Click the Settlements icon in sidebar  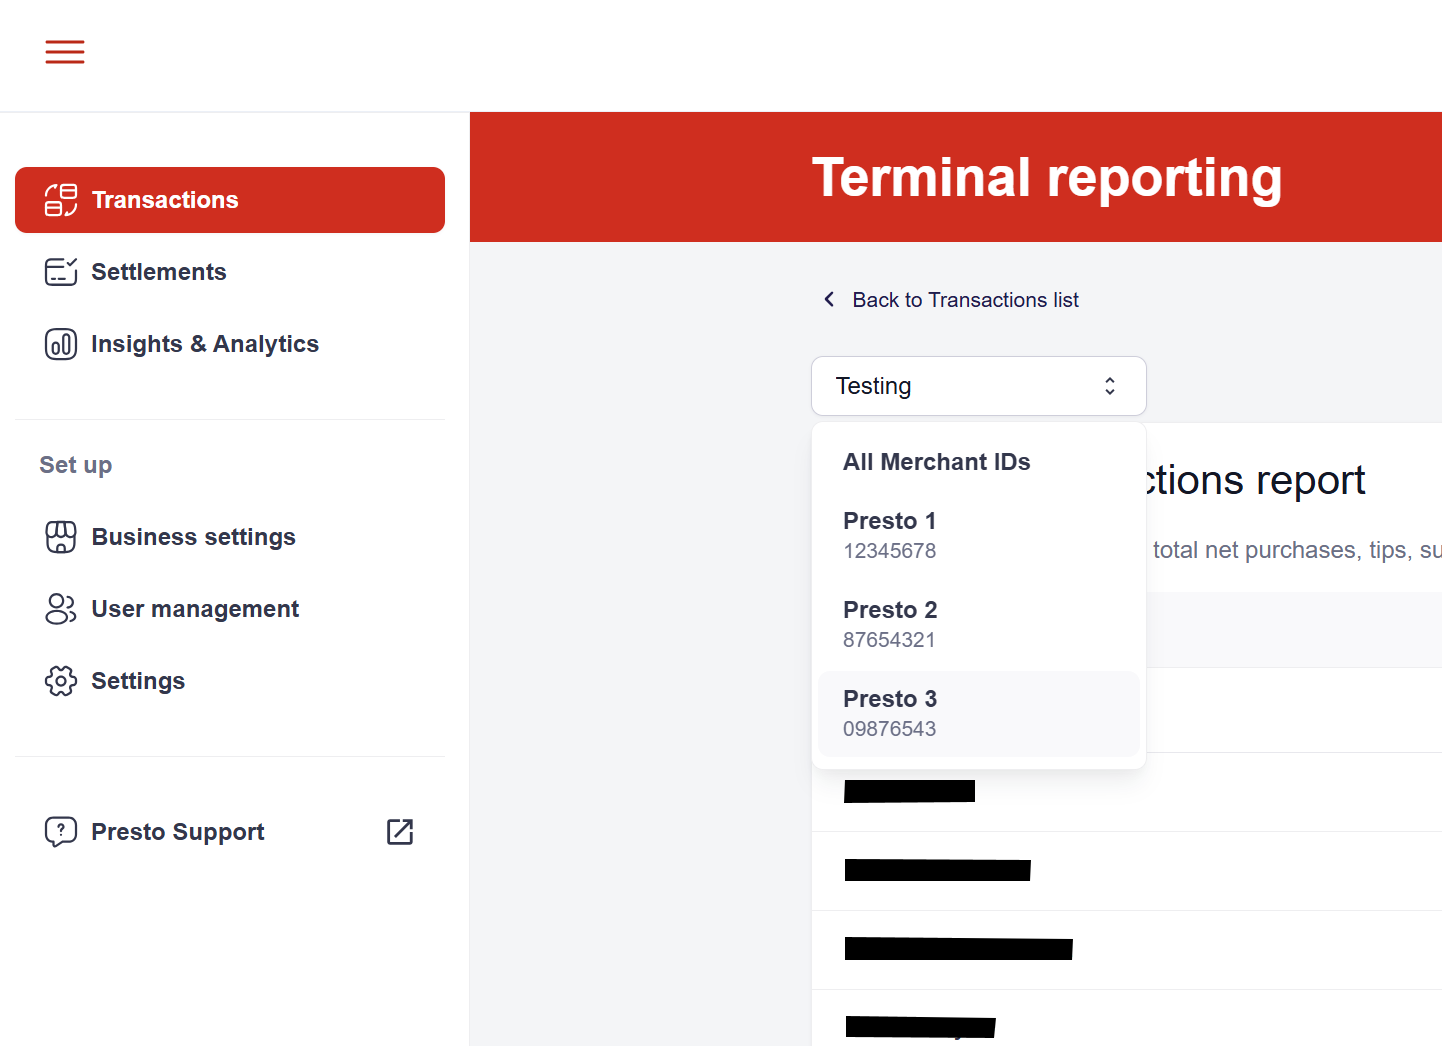[x=61, y=272]
